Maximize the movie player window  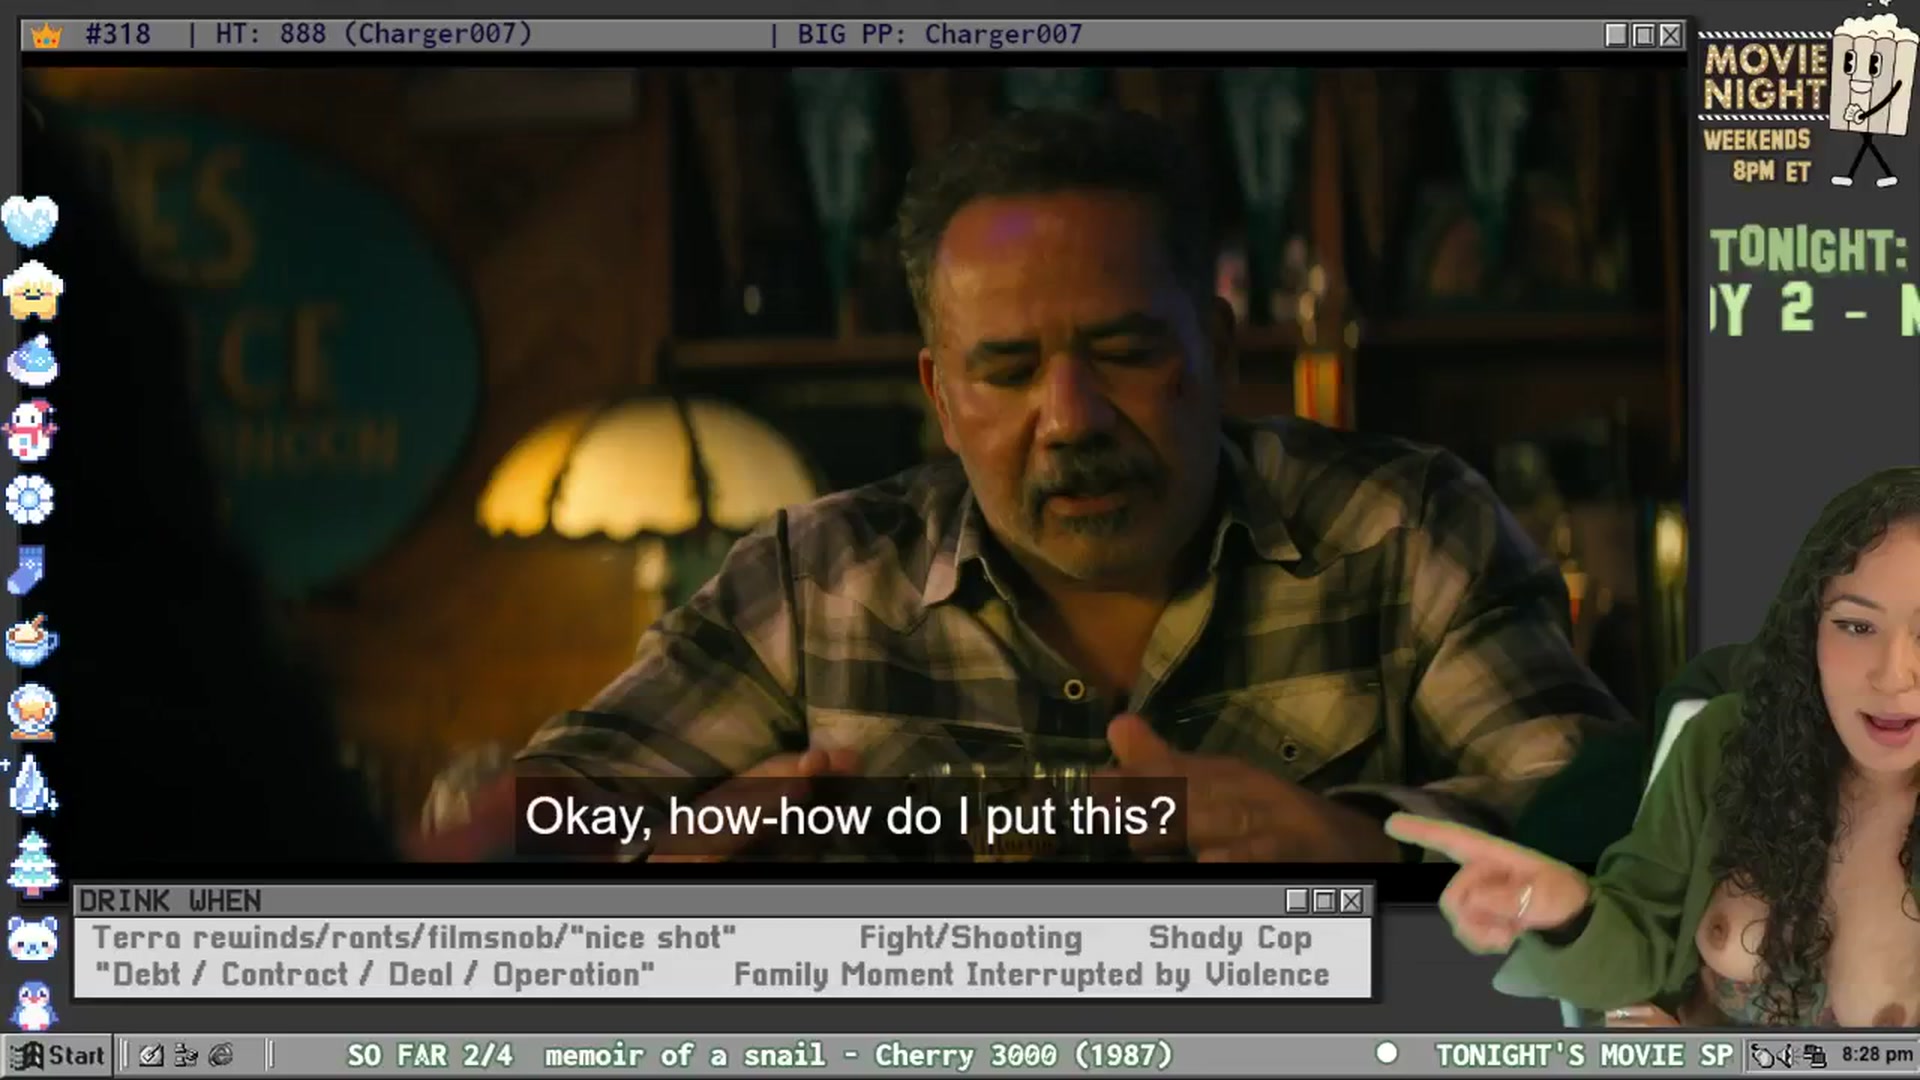[1643, 35]
